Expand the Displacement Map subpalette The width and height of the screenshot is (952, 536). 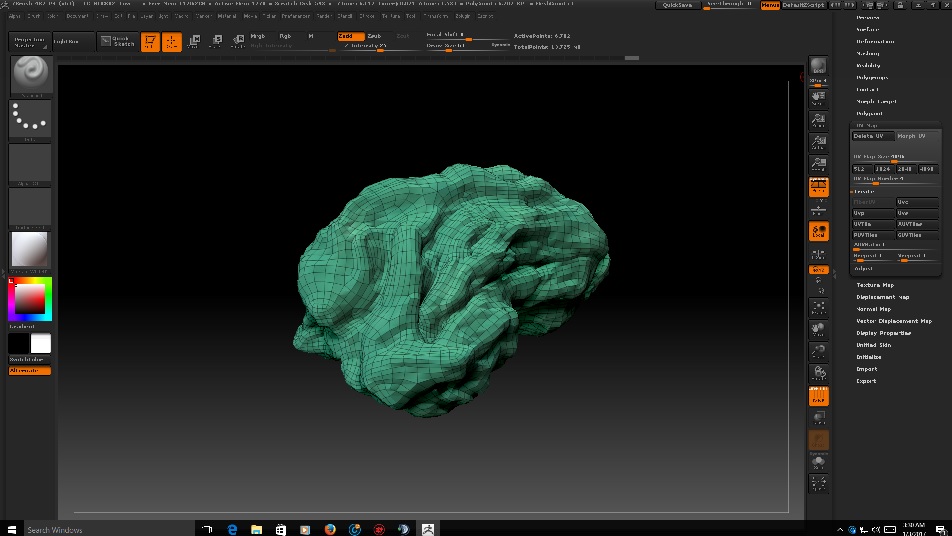coord(882,297)
